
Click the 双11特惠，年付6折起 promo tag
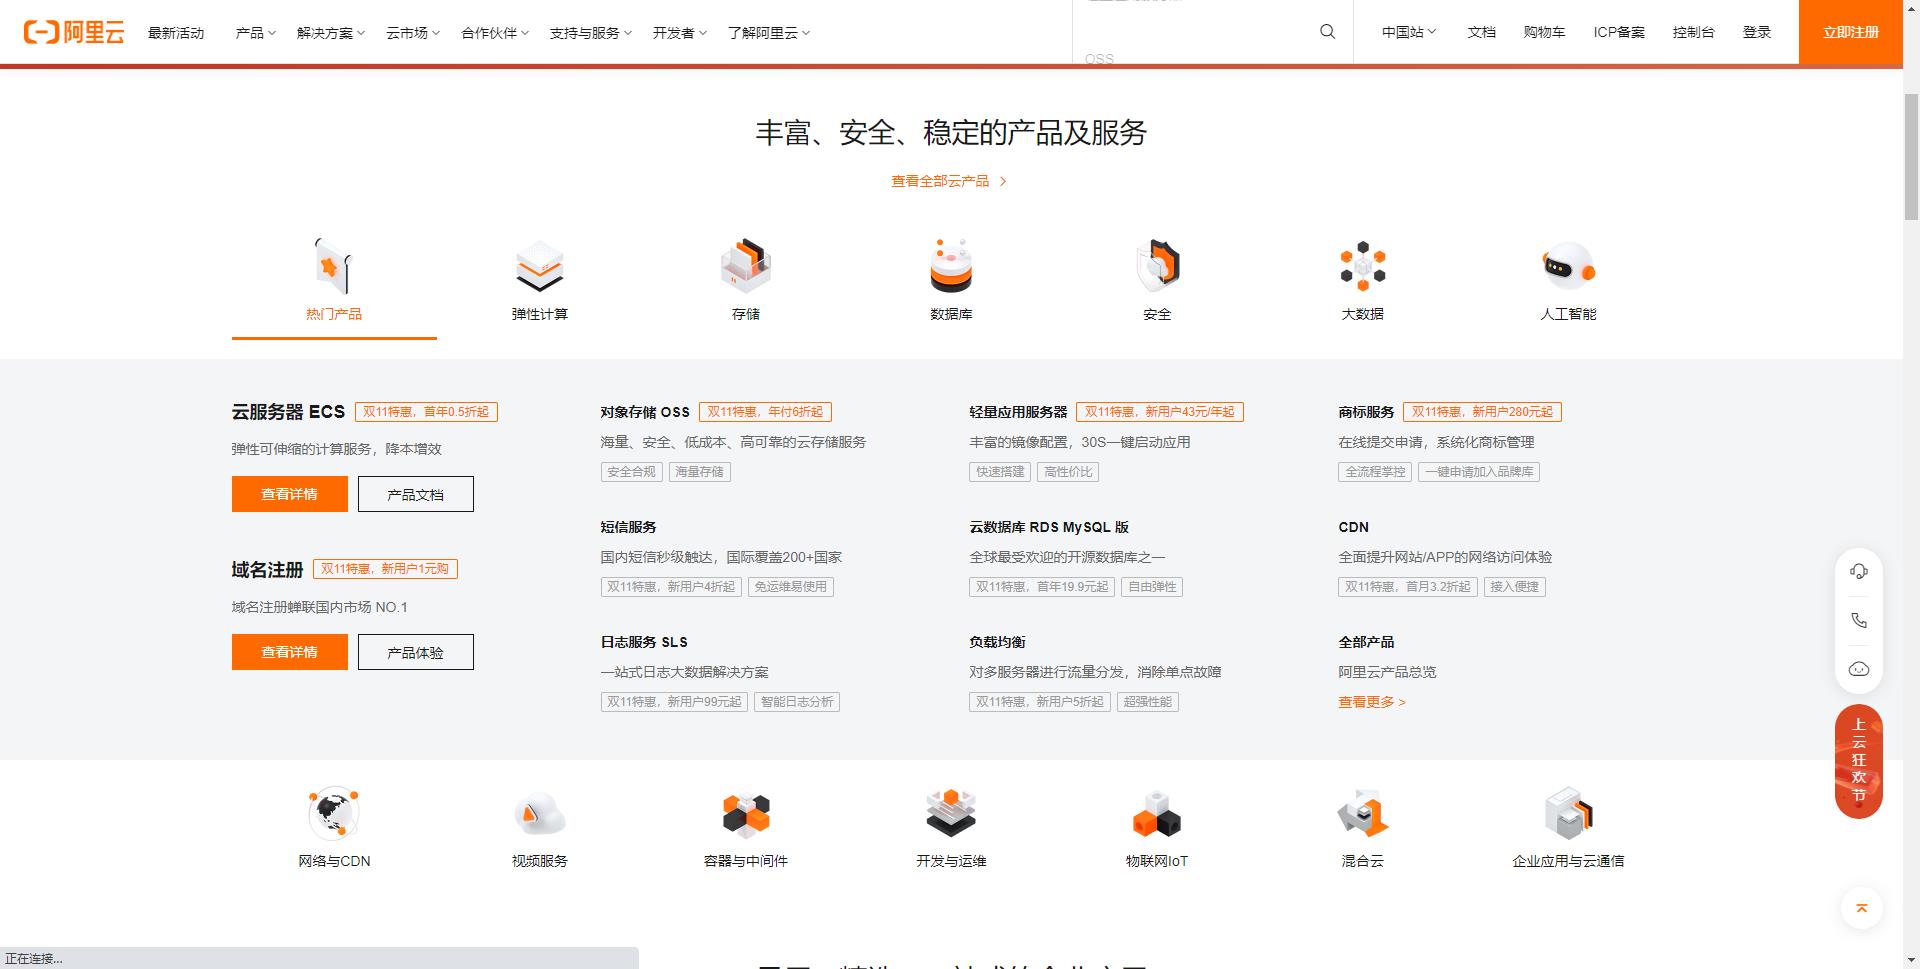tap(765, 412)
